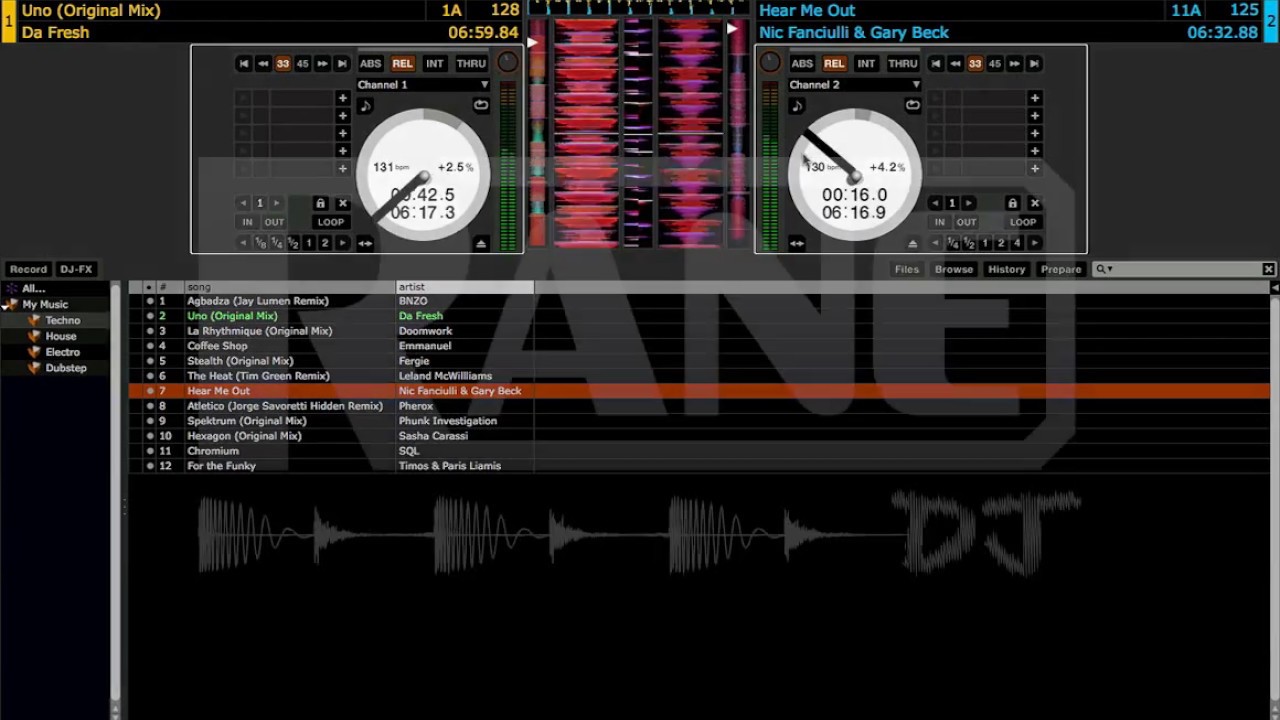Lock deck 1 loop with the padlock icon
Image resolution: width=1280 pixels, height=720 pixels.
coord(320,203)
